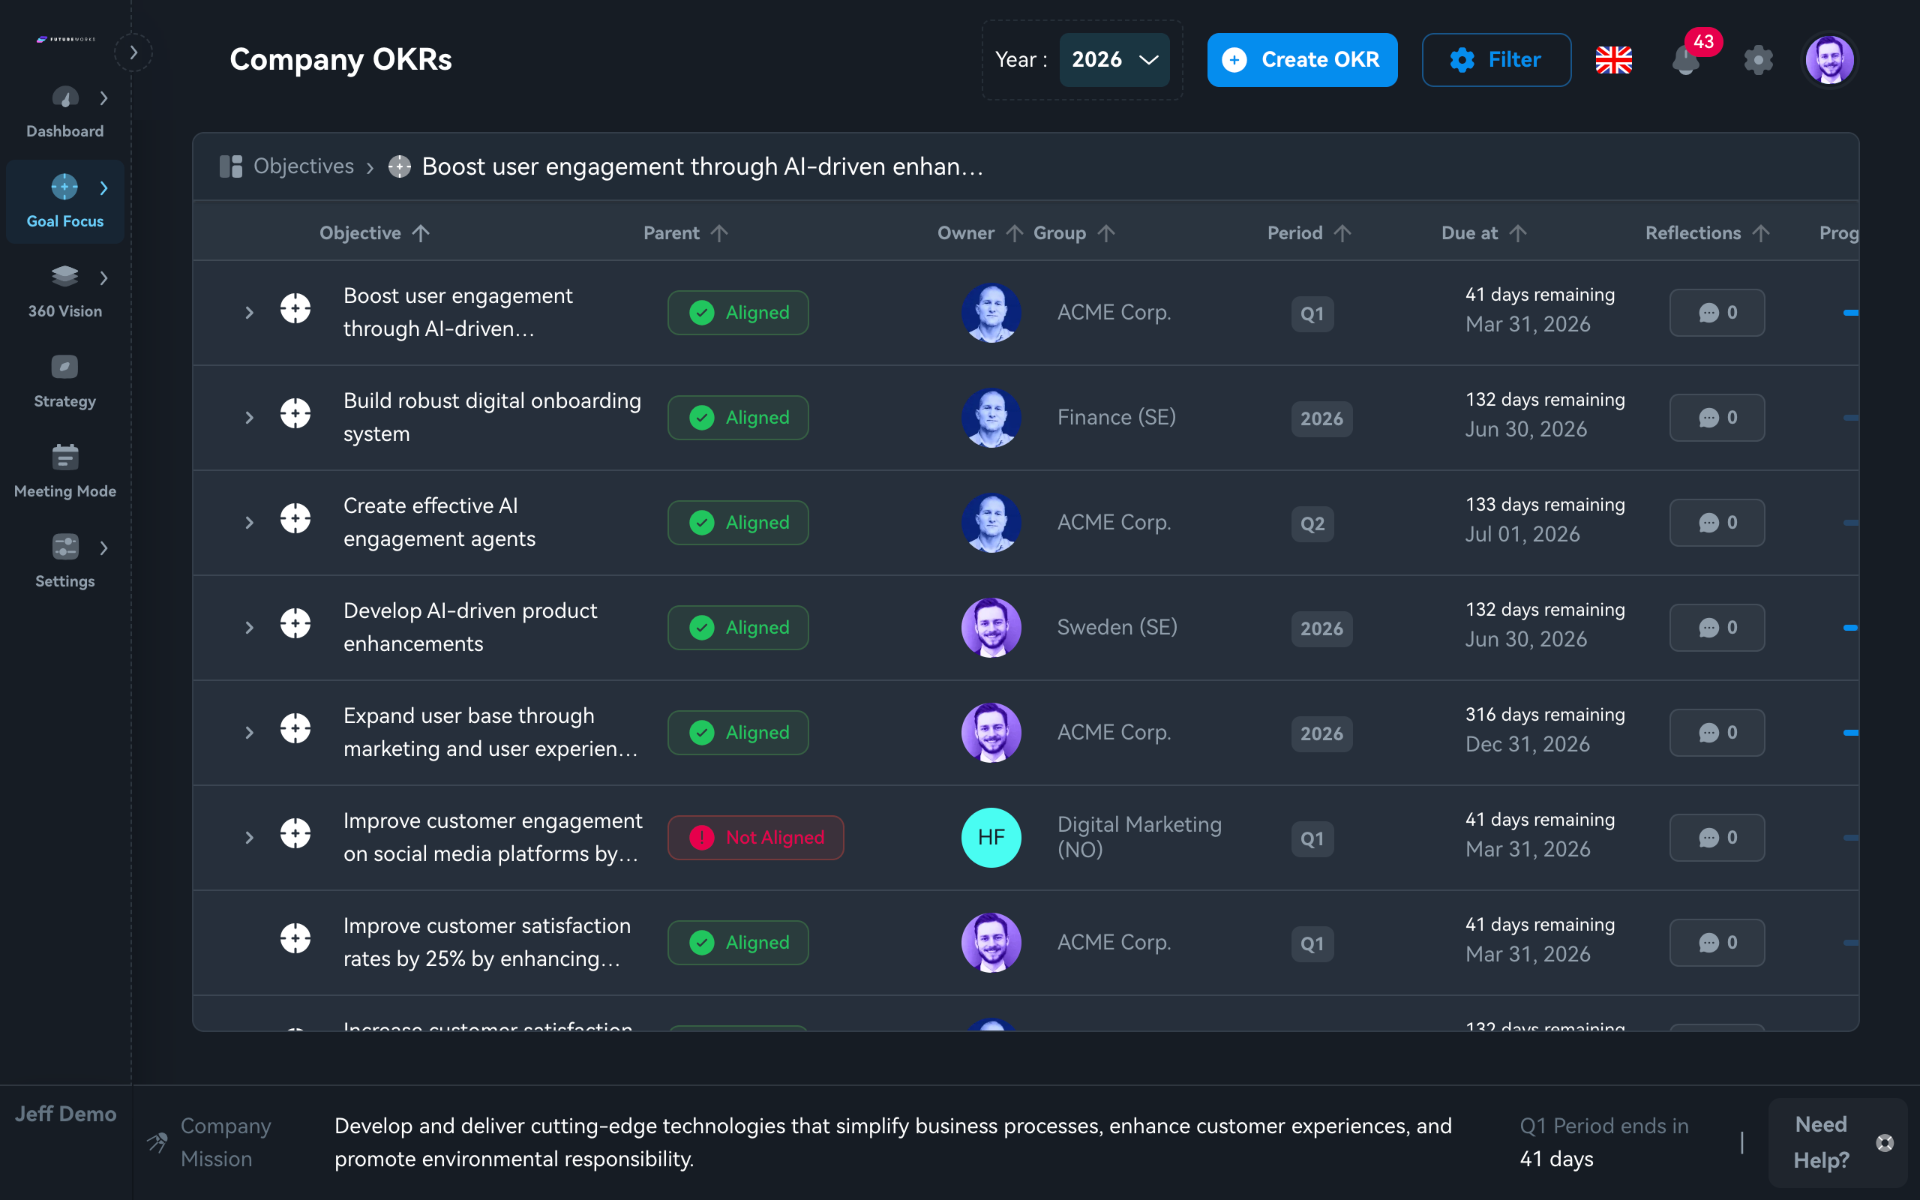Expand the sidebar with the collapse chevron
Viewport: 1920px width, 1200px height.
(x=133, y=52)
